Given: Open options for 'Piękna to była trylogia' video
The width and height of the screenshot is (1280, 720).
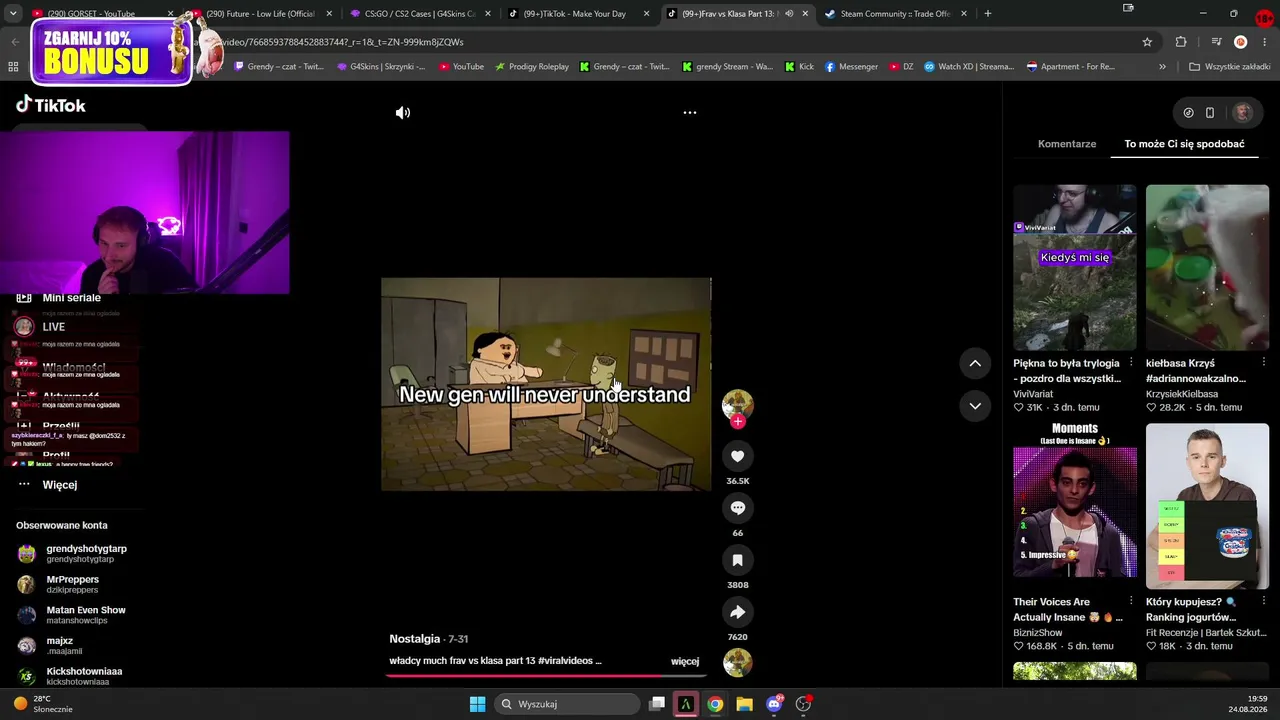Looking at the screenshot, I should pyautogui.click(x=1131, y=363).
